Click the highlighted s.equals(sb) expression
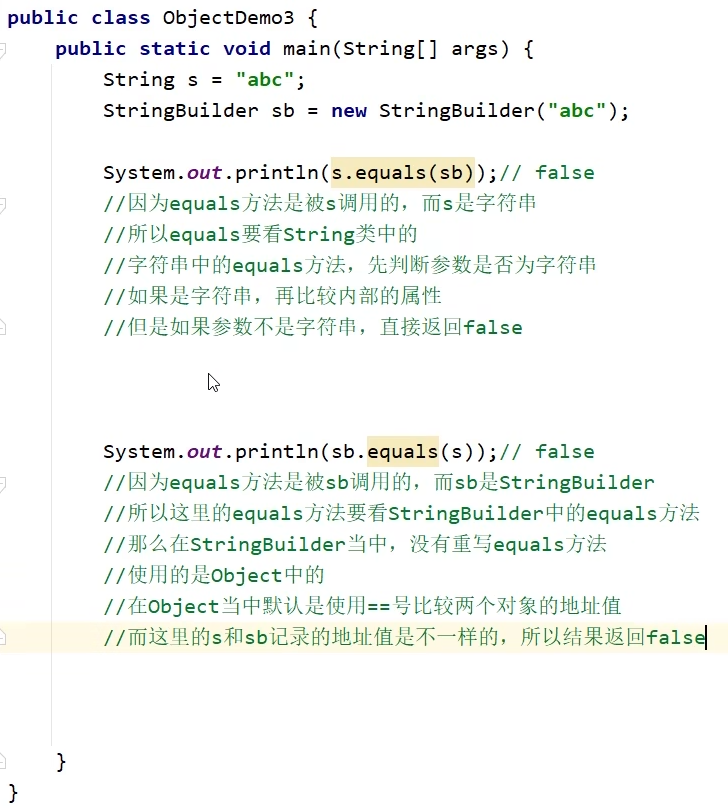The width and height of the screenshot is (728, 808). (402, 173)
